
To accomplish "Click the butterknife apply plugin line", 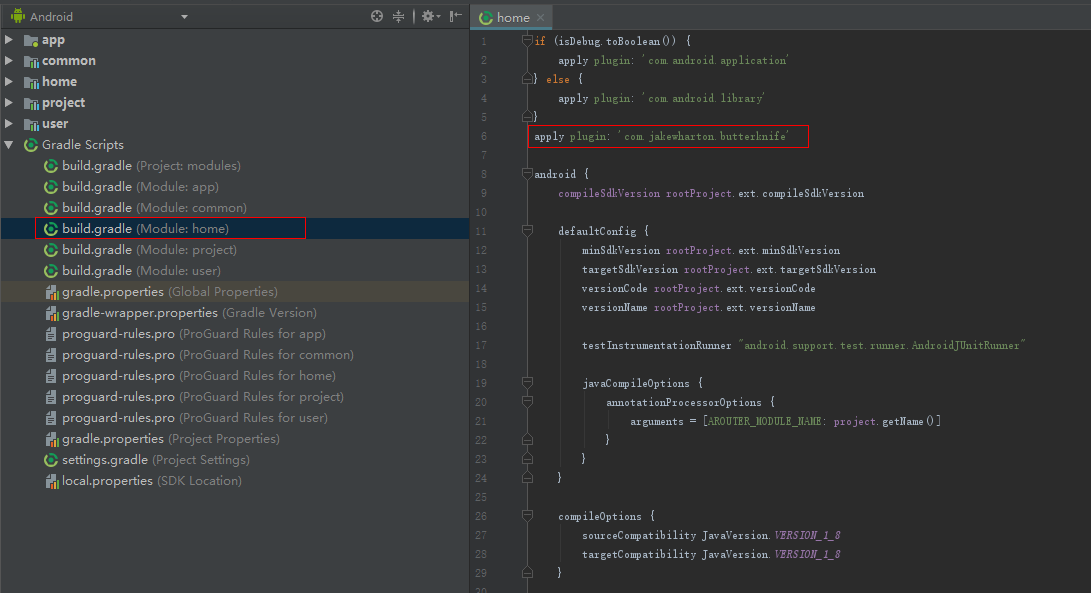I will tap(662, 136).
